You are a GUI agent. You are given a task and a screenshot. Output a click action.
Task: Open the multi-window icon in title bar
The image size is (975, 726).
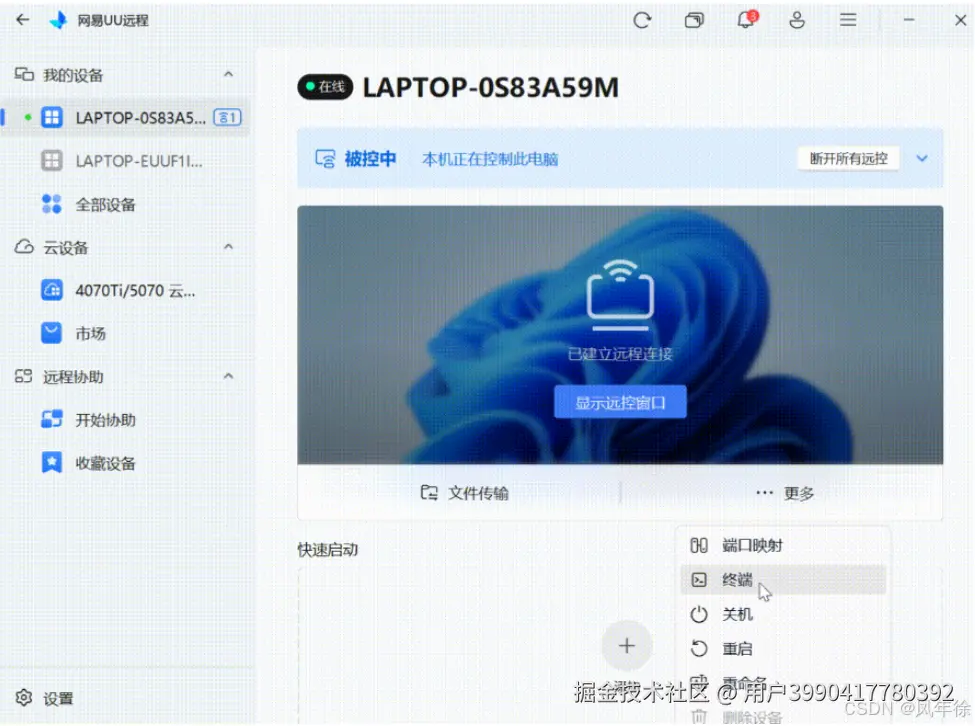tap(694, 21)
